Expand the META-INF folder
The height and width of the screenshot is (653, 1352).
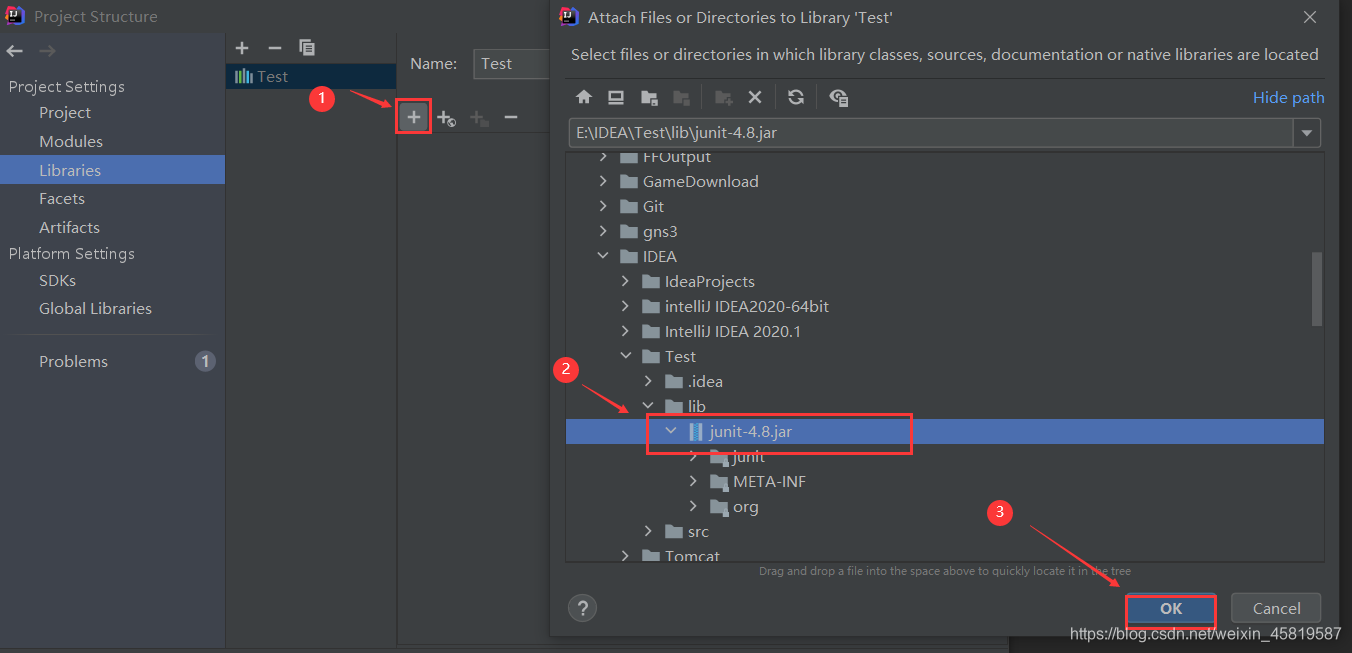[693, 481]
